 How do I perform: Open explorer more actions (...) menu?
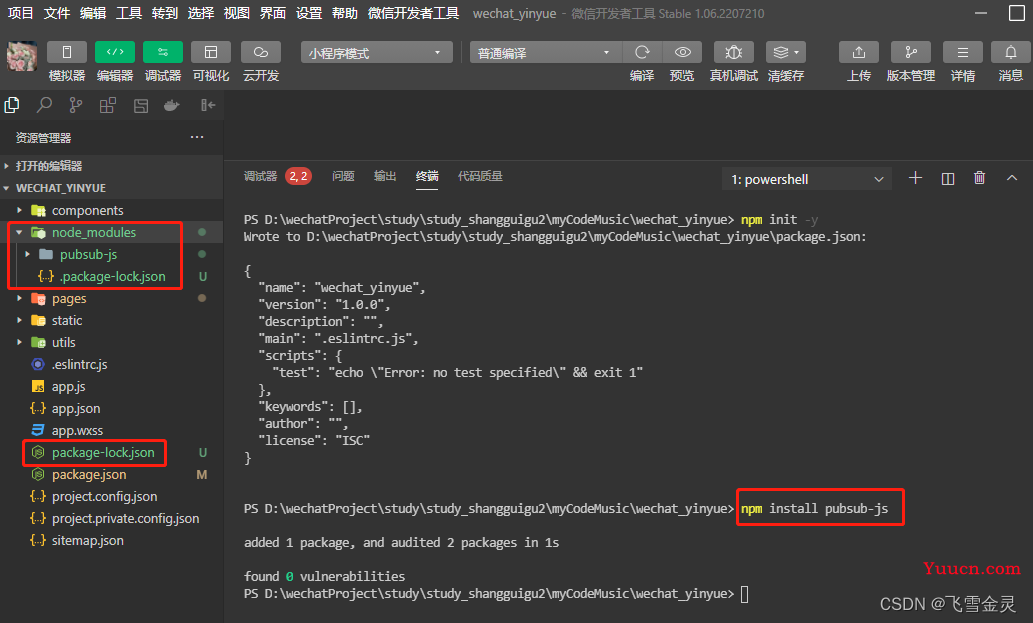point(197,137)
